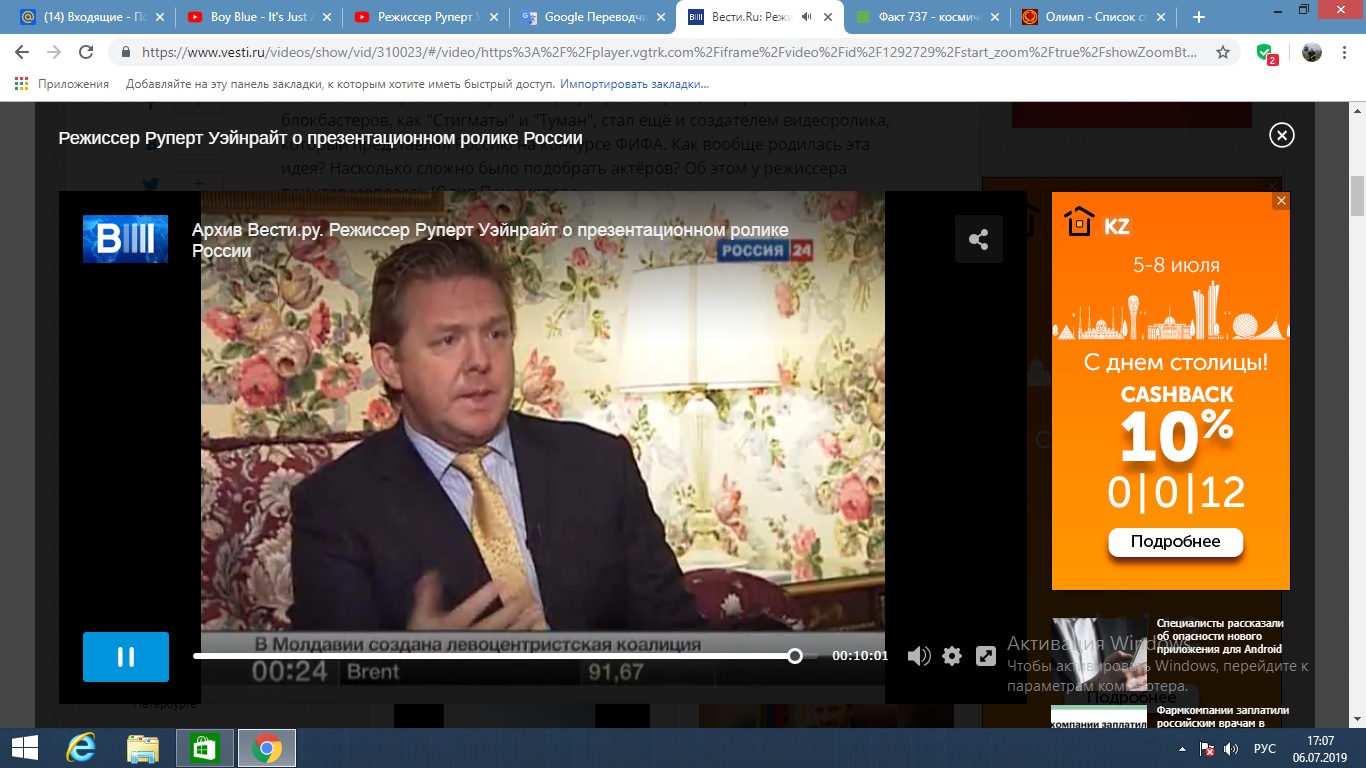Open File Explorer from taskbar
Image resolution: width=1366 pixels, height=768 pixels.
click(x=143, y=747)
